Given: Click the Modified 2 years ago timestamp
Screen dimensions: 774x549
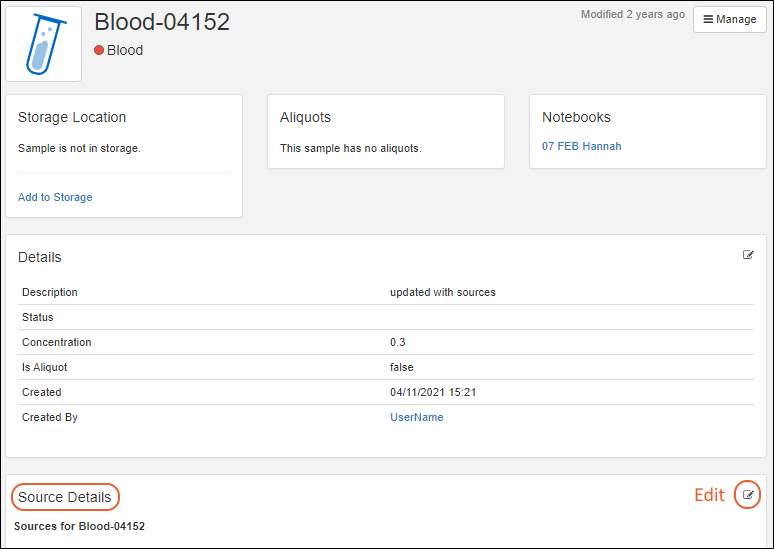Looking at the screenshot, I should (x=633, y=15).
